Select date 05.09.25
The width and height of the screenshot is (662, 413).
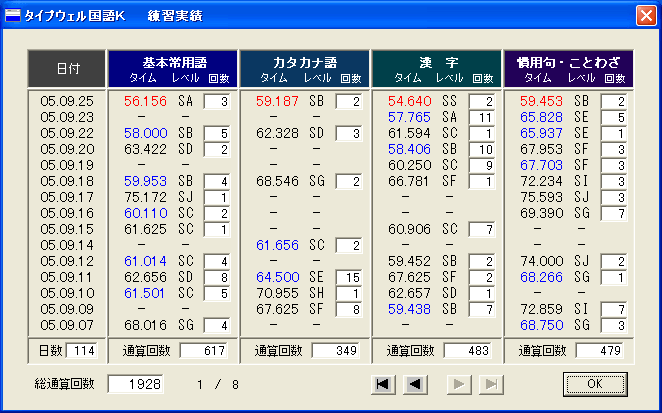click(x=67, y=101)
